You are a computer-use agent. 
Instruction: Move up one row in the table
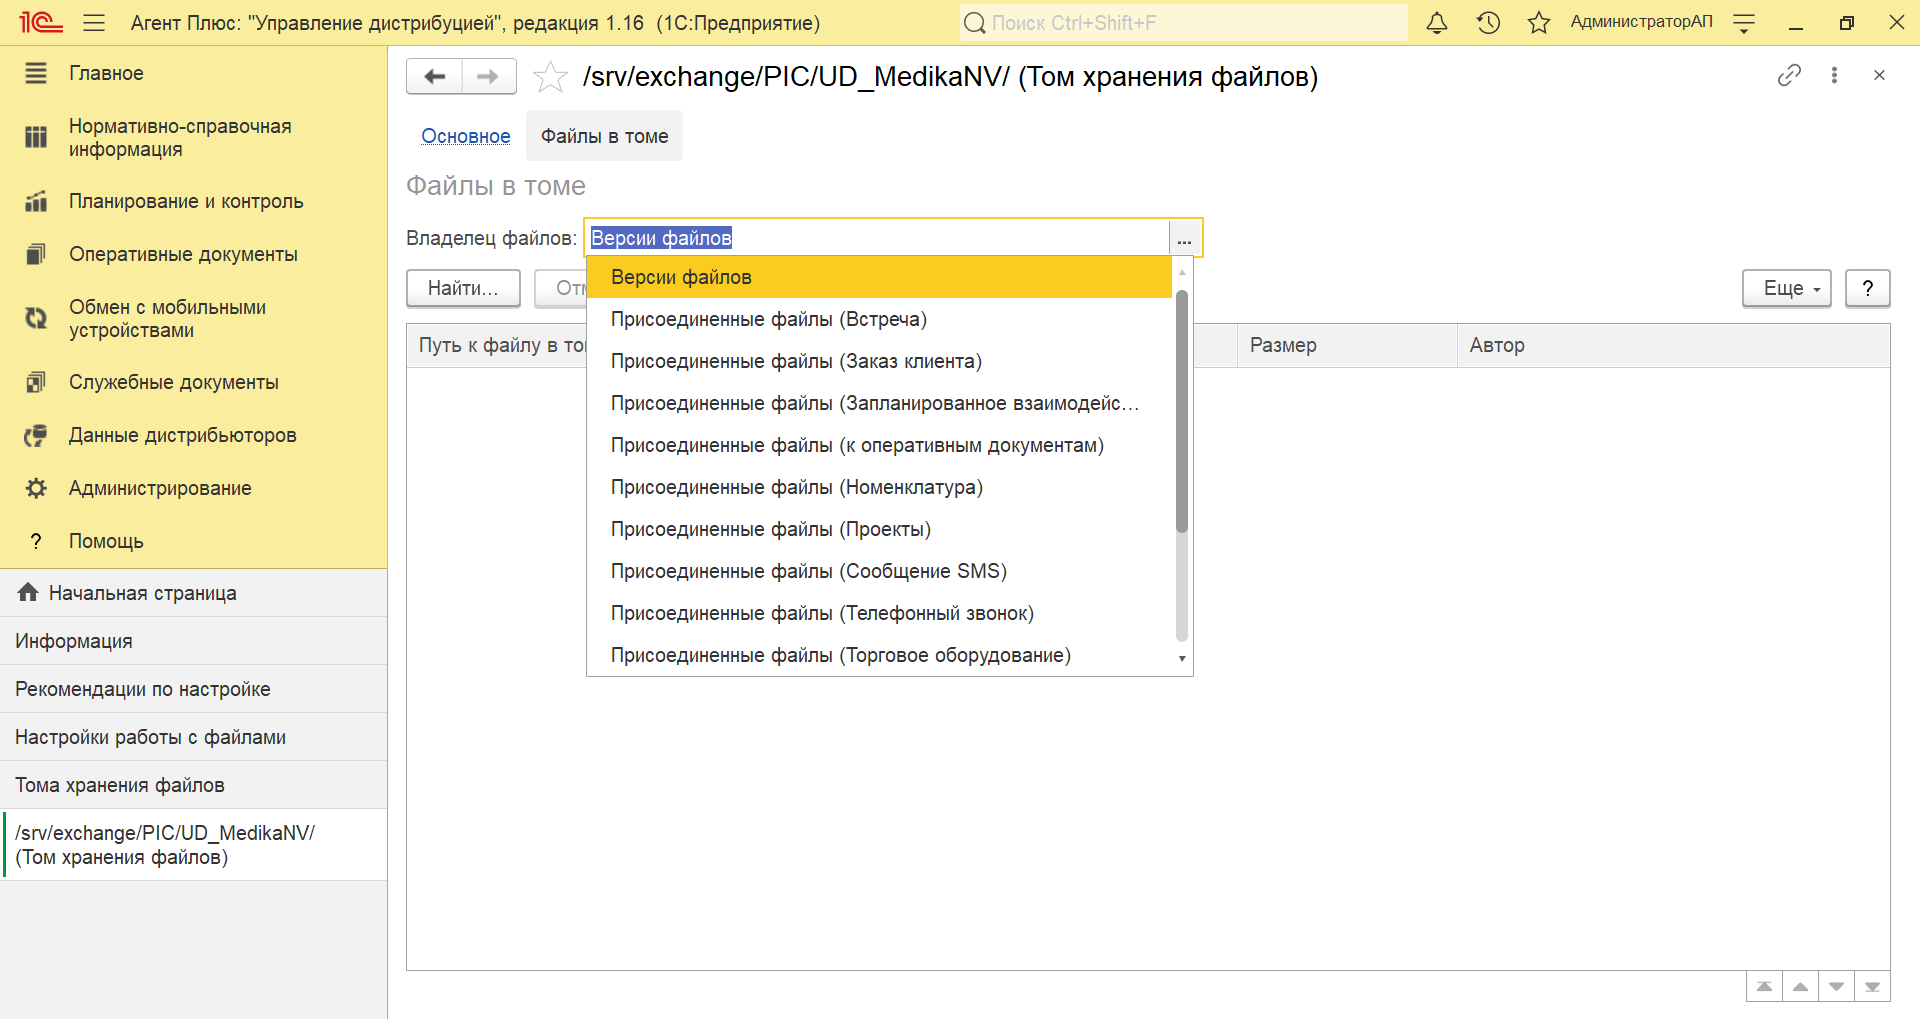(1800, 987)
